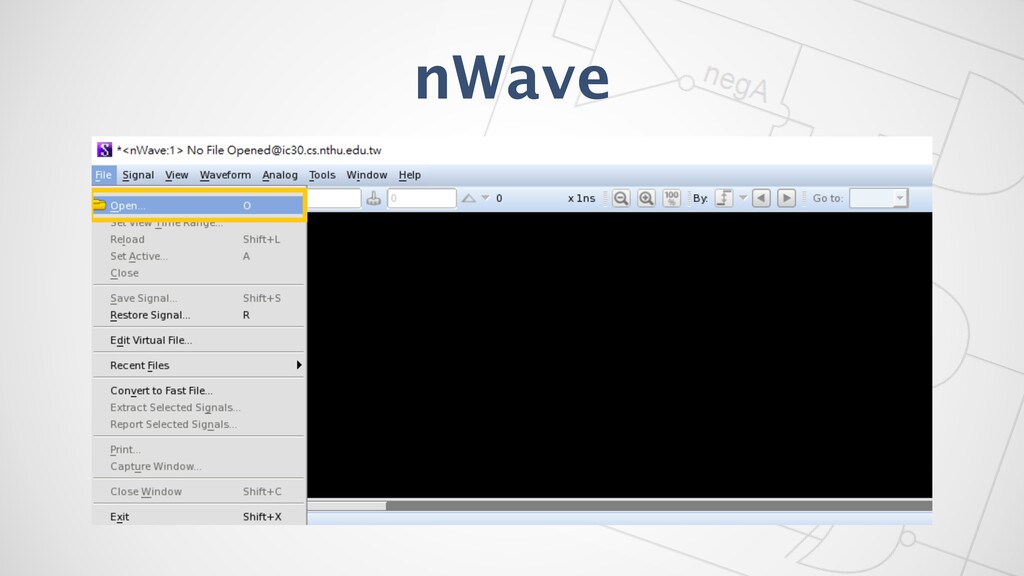Viewport: 1024px width, 576px height.
Task: Choose Exit from the File menu
Action: (x=199, y=517)
